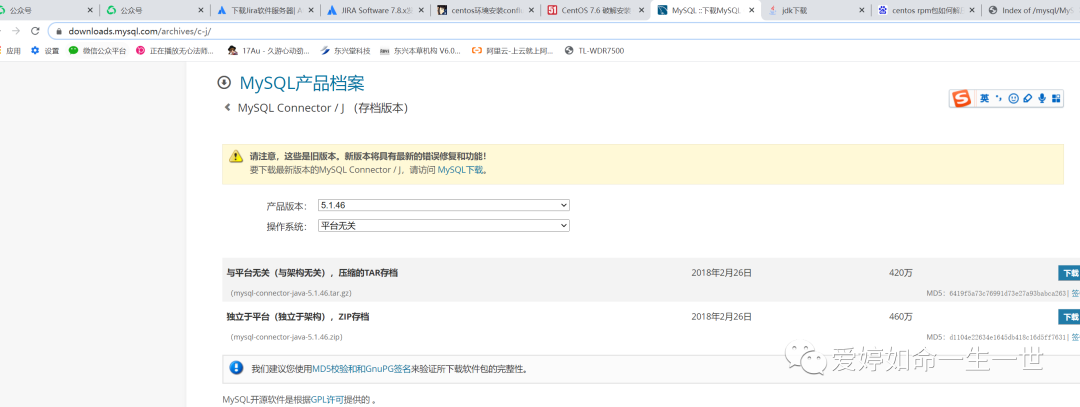Click the MySQL产品档案 heading link
Screen dimensions: 1080x407
coord(302,83)
